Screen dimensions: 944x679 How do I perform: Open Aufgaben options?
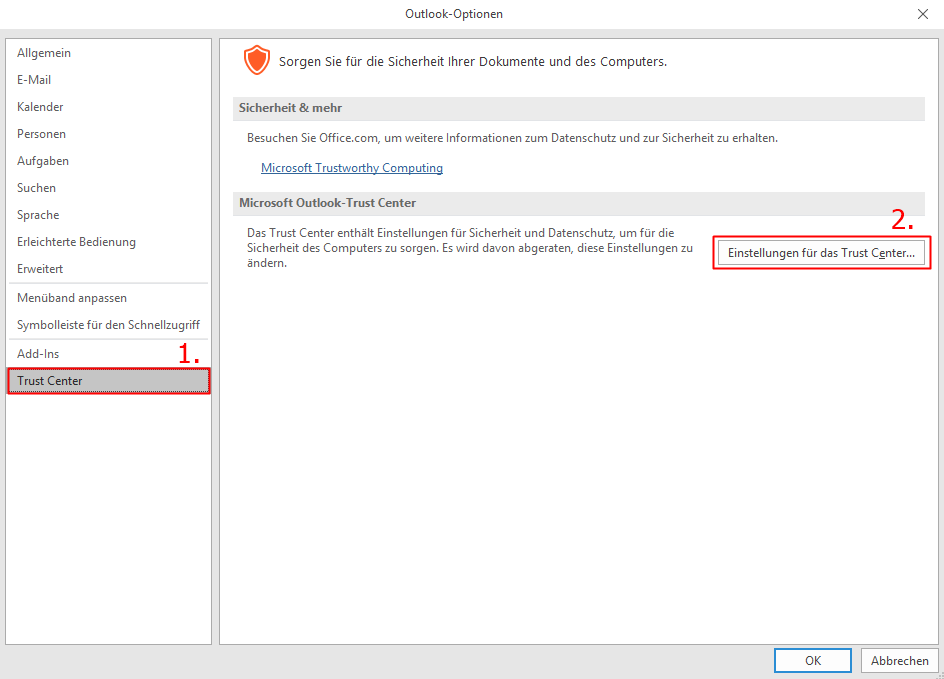(x=43, y=161)
